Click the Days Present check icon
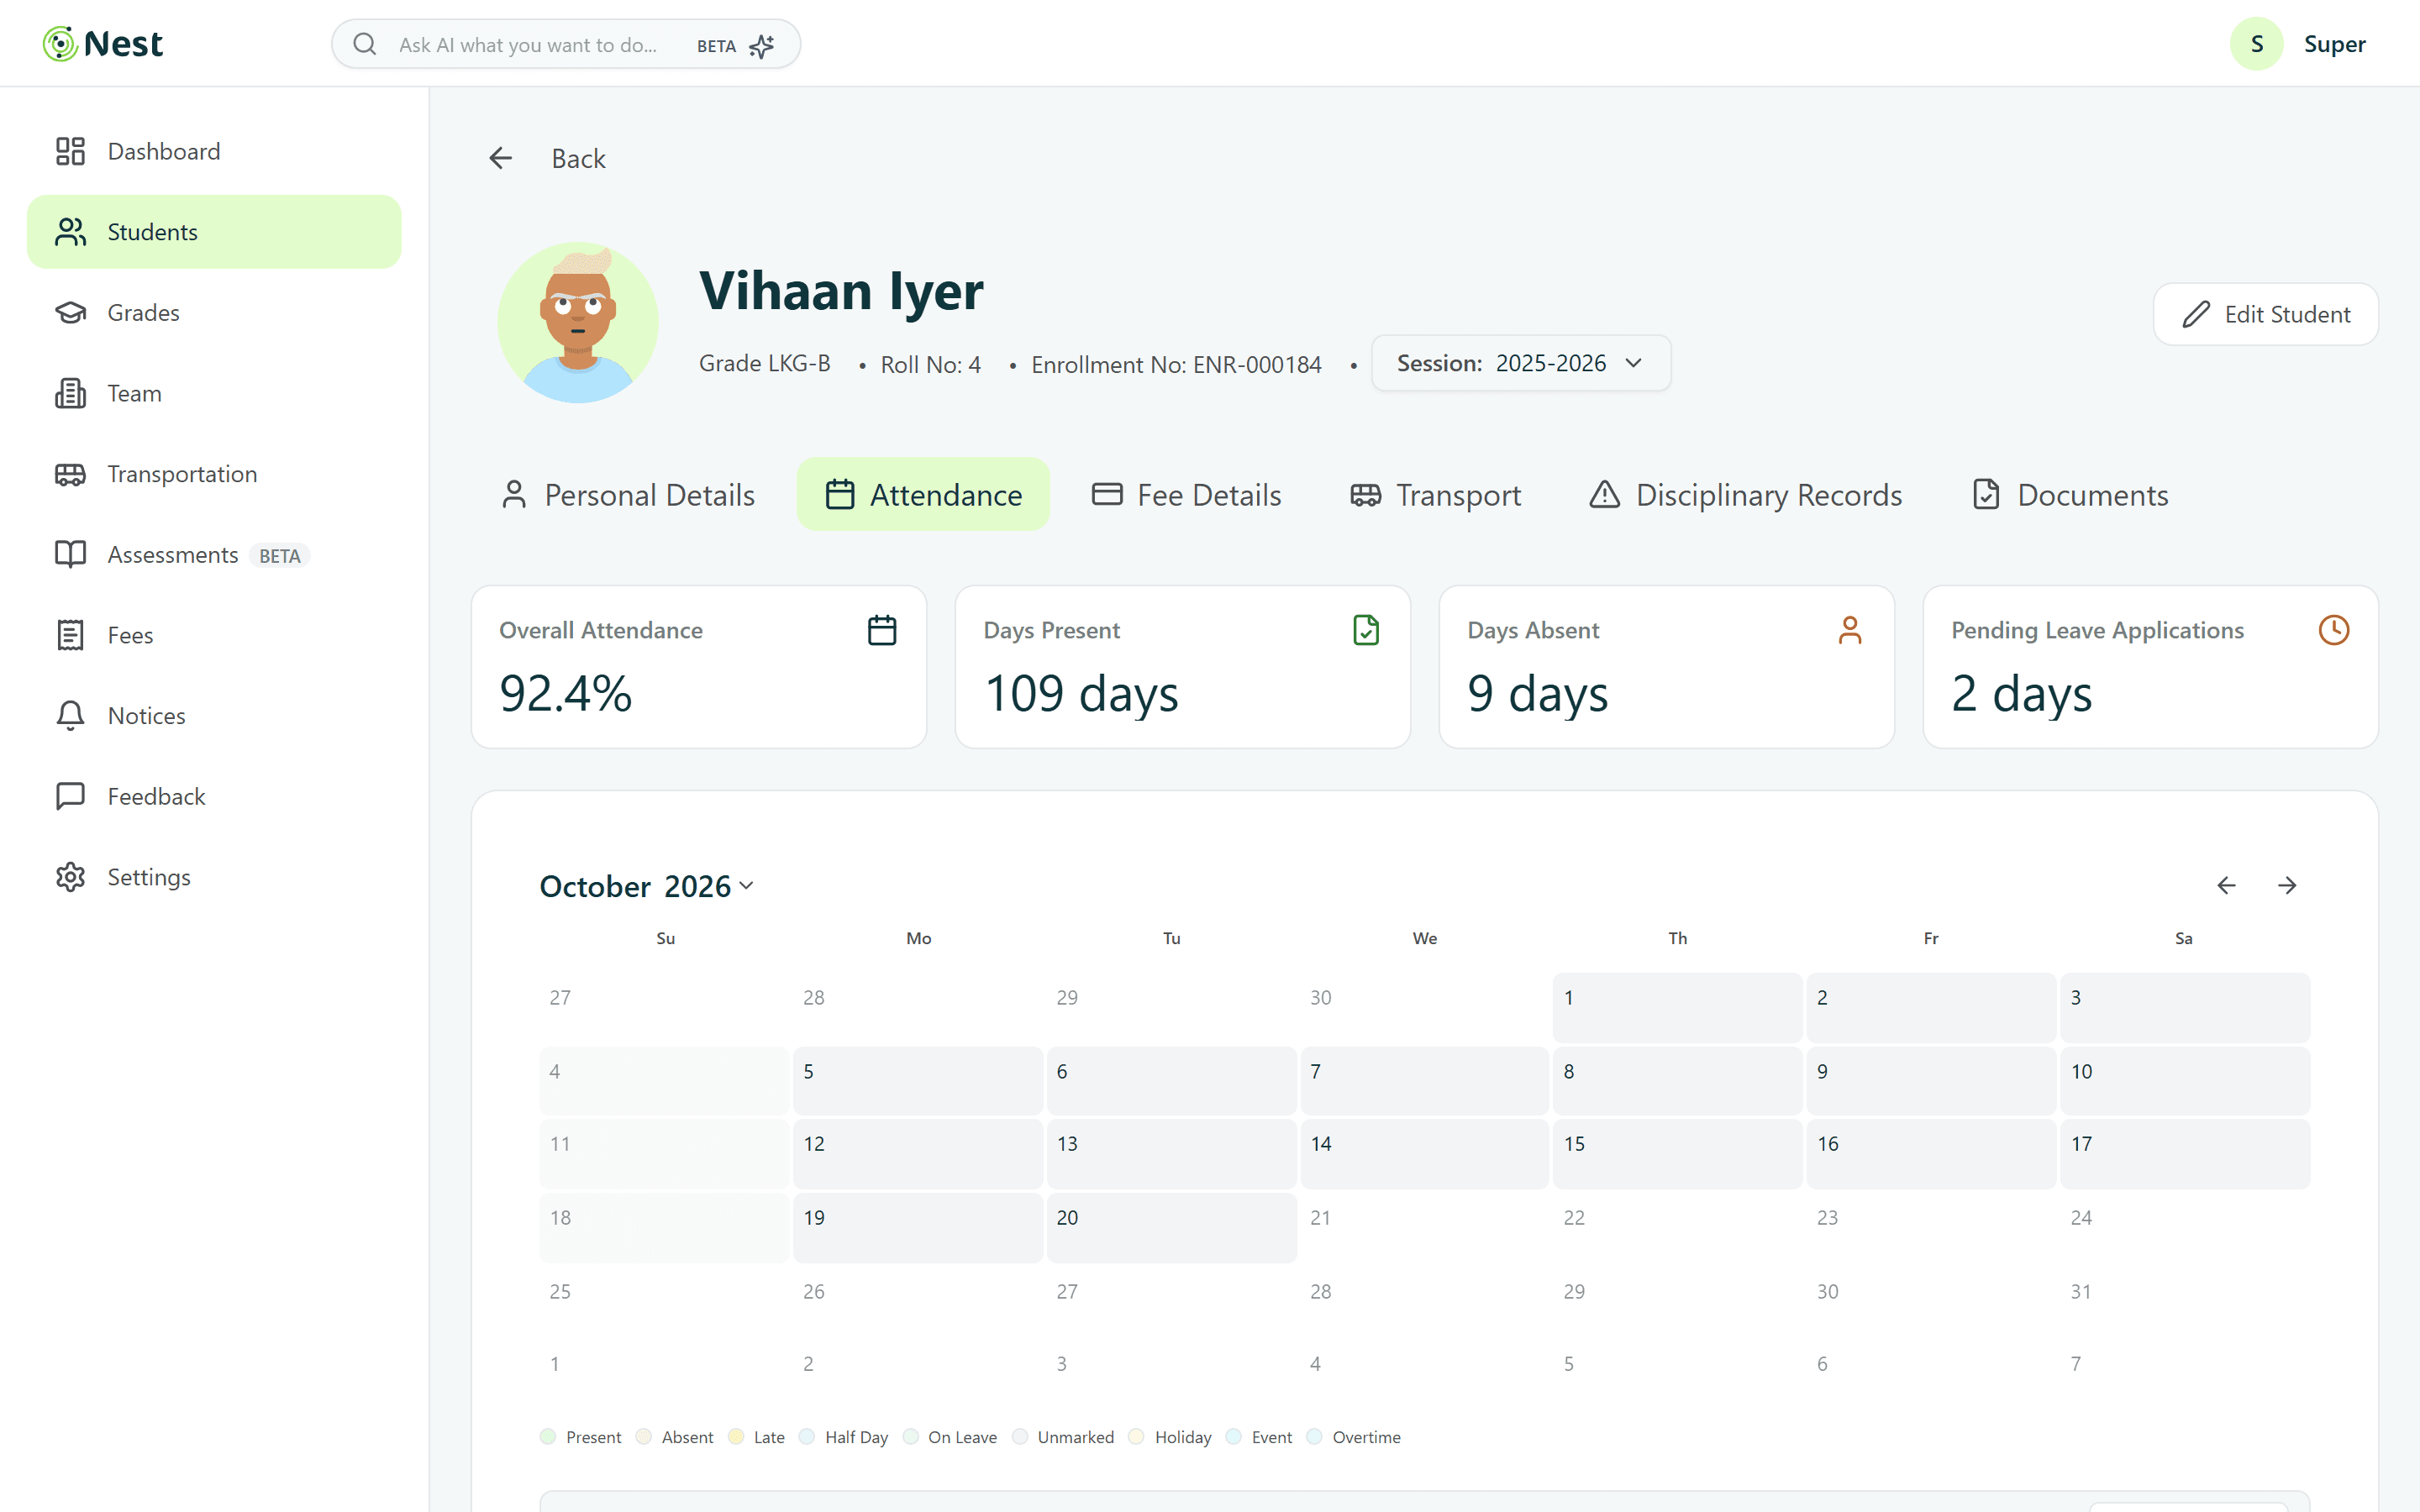The height and width of the screenshot is (1512, 2420). pyautogui.click(x=1366, y=630)
